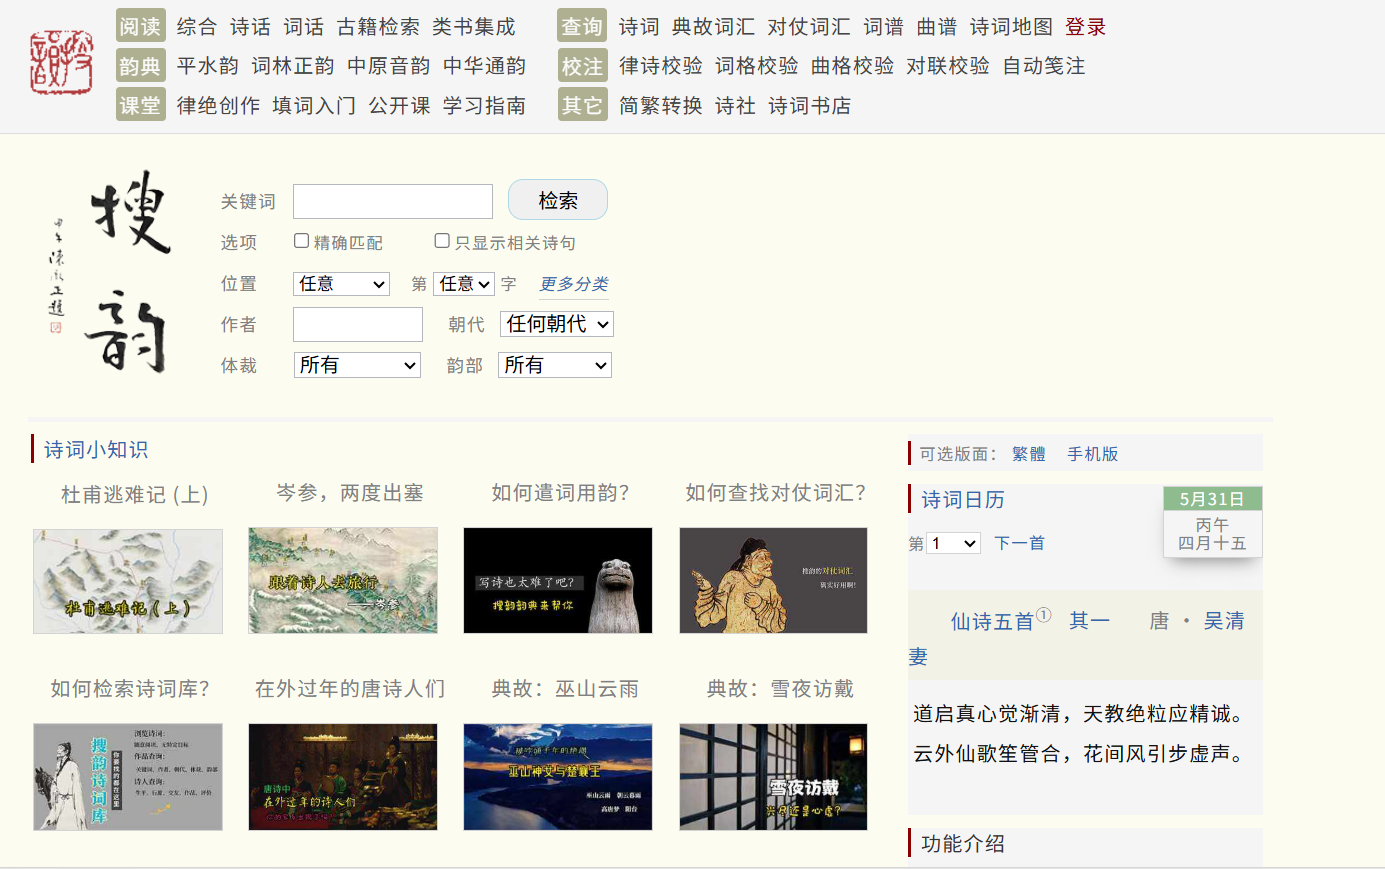Open the 简繁转换 menu item
This screenshot has height=869, width=1385.
(x=661, y=106)
